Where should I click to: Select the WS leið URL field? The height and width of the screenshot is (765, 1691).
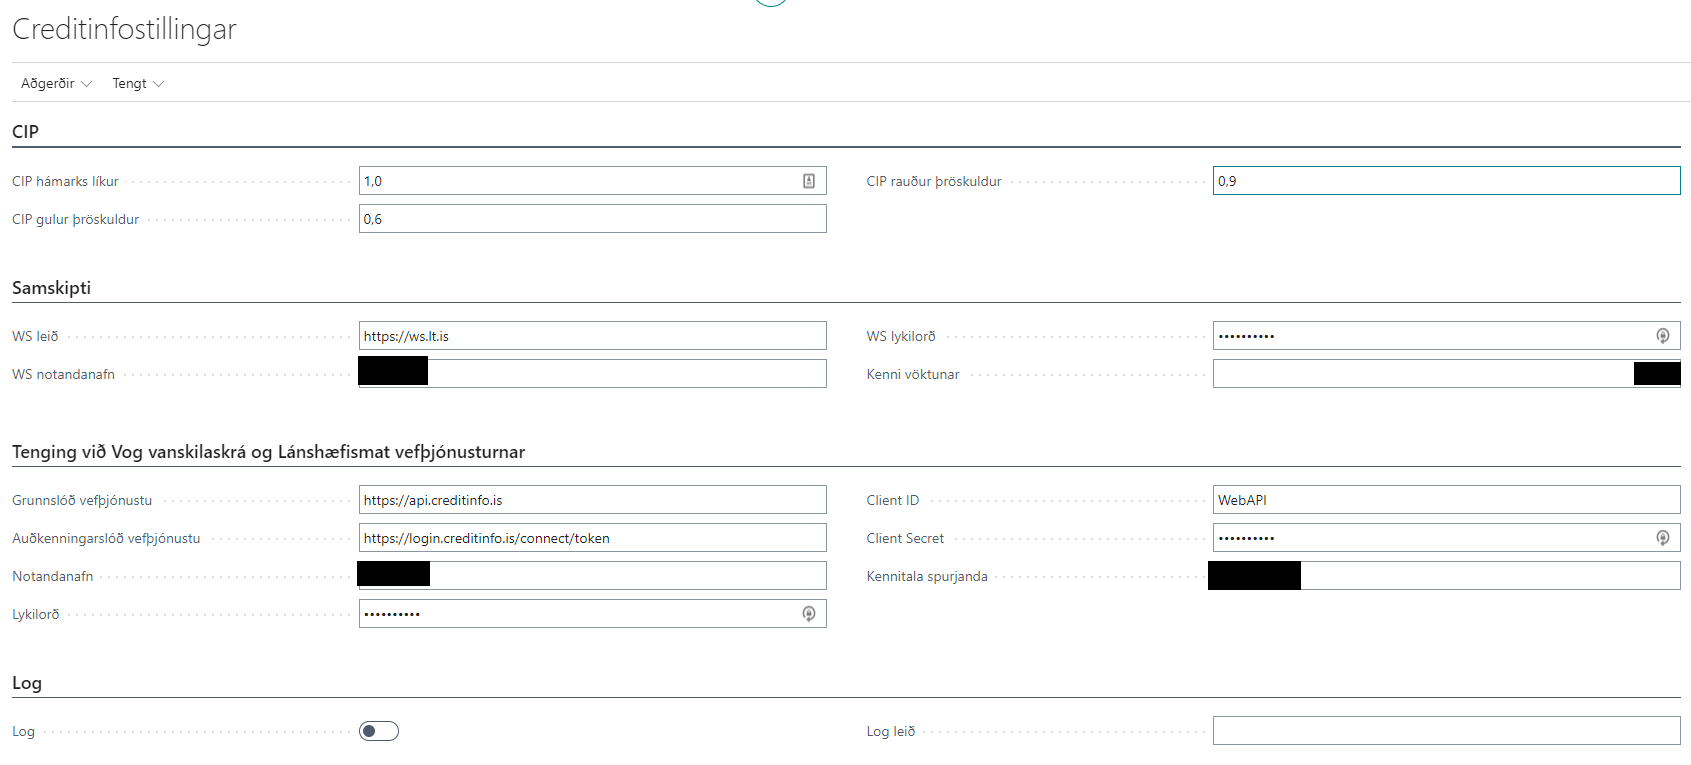click(592, 336)
